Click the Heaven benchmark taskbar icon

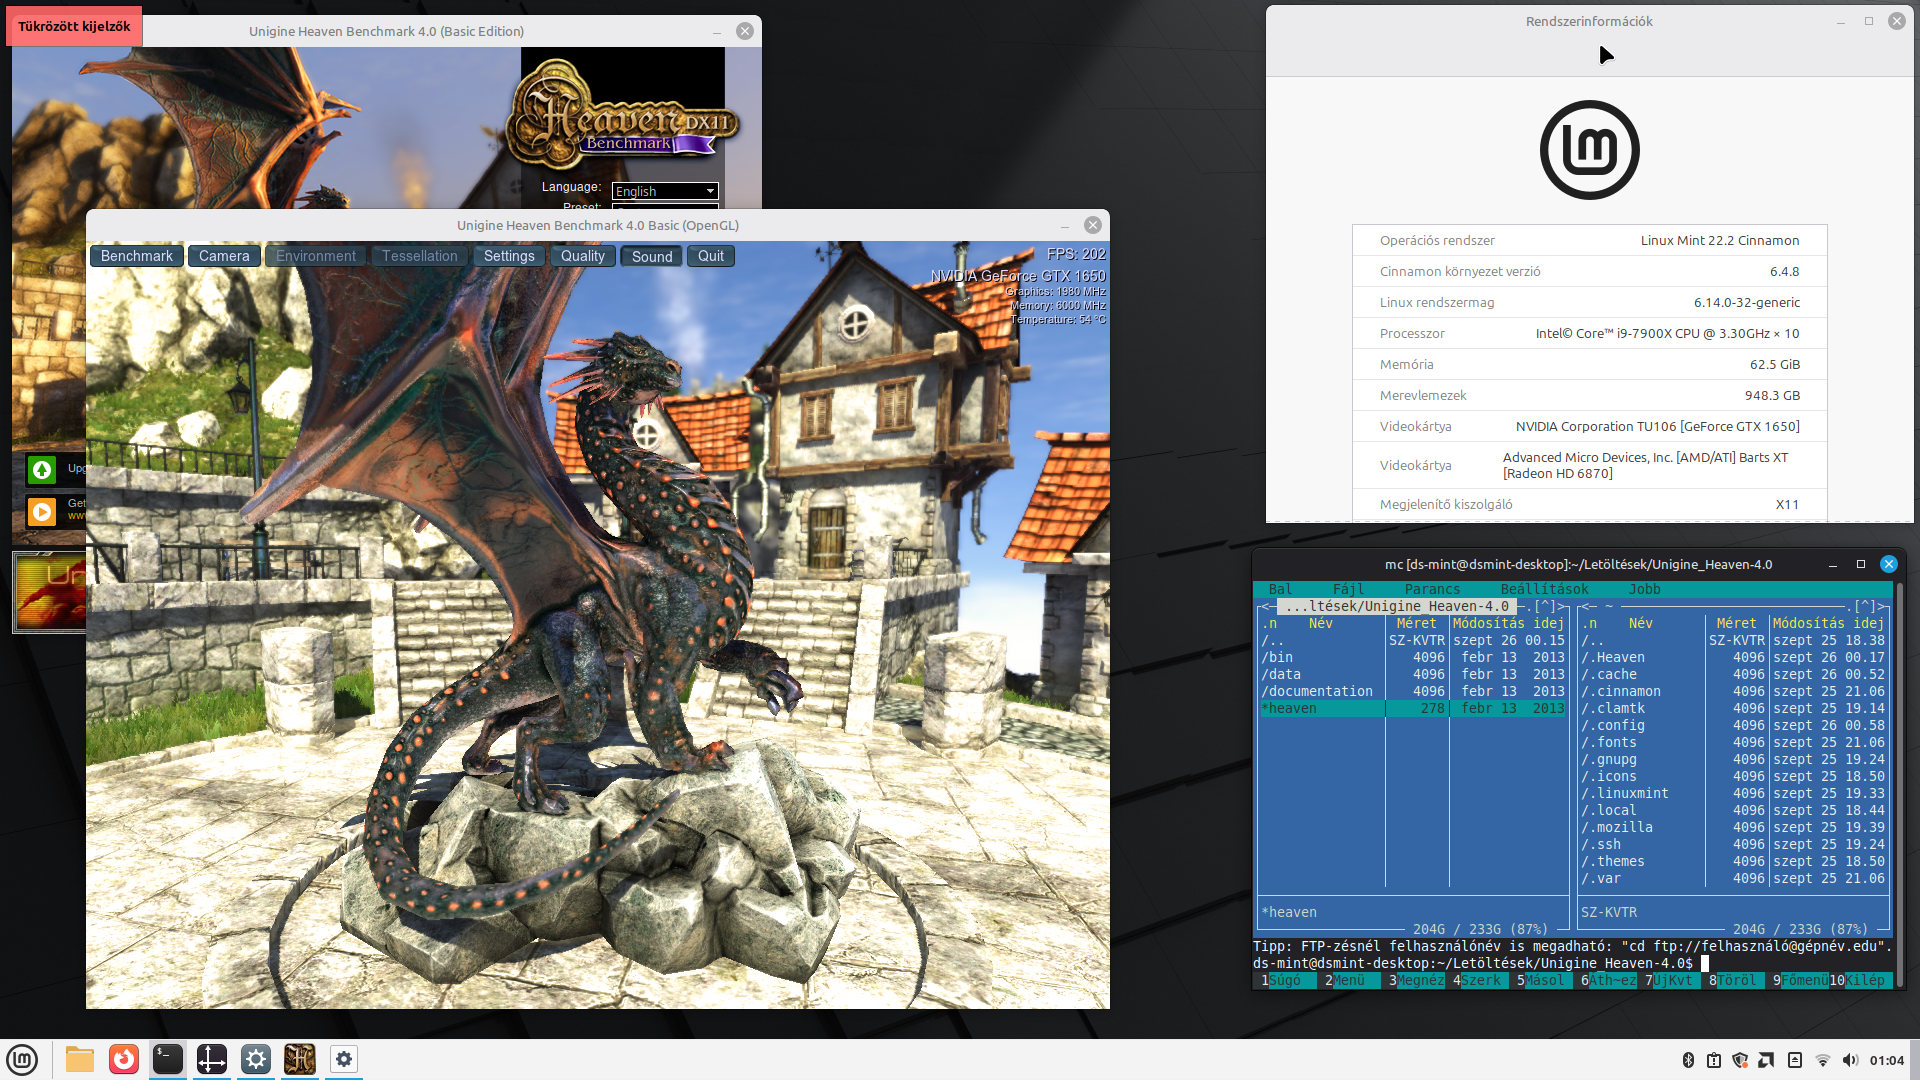click(300, 1059)
